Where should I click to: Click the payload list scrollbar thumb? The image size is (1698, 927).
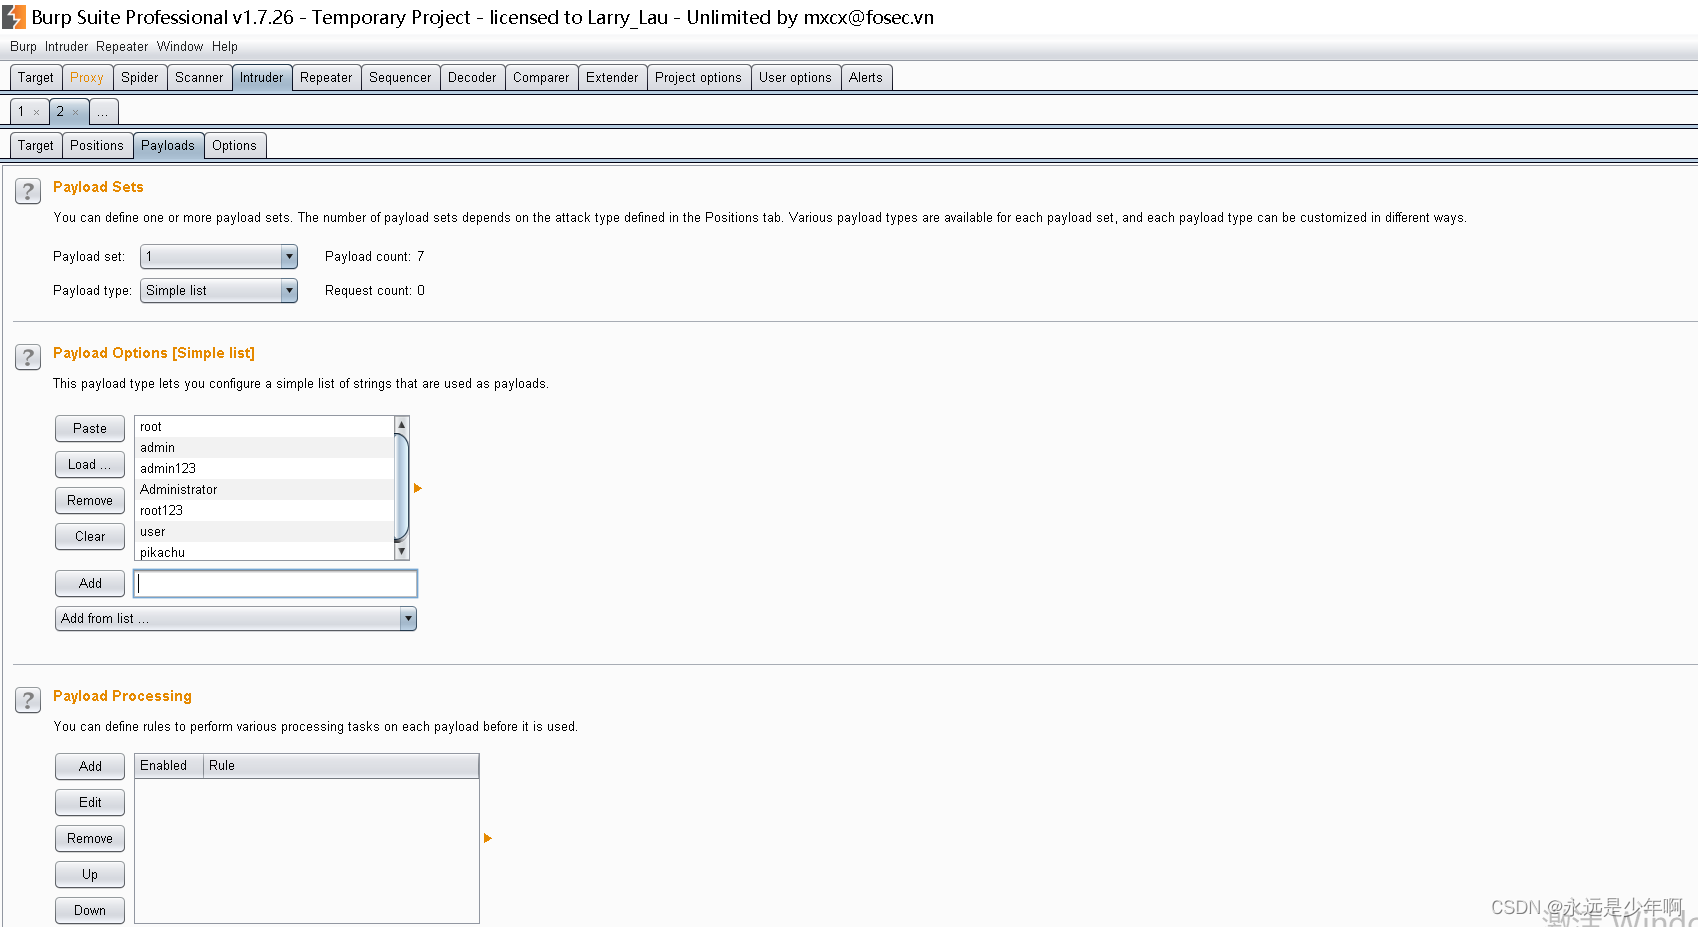coord(402,487)
